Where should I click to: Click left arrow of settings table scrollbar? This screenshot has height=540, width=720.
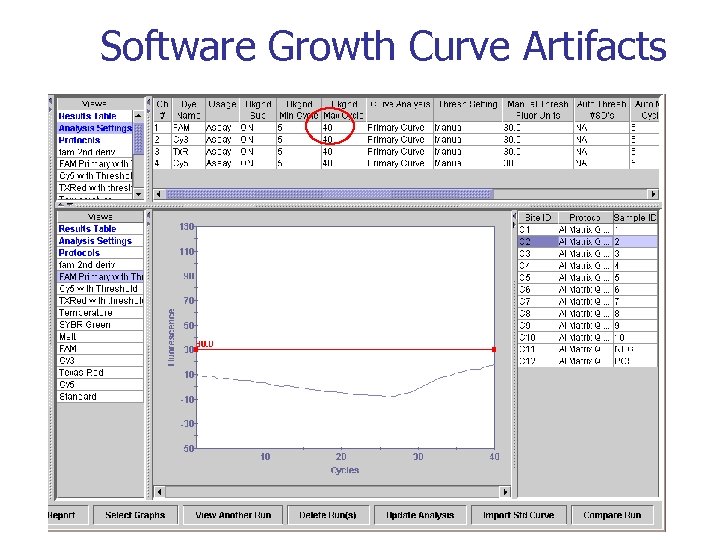(158, 194)
